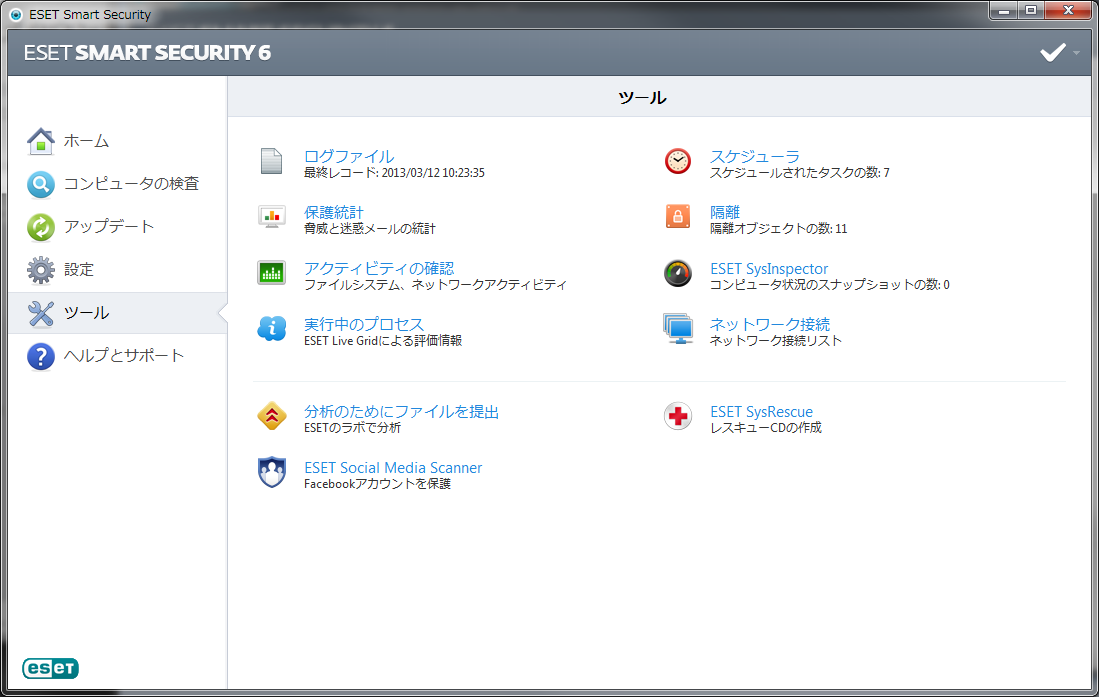The width and height of the screenshot is (1099, 697).
Task: Click the SysInspector gauge icon
Action: pyautogui.click(x=678, y=273)
